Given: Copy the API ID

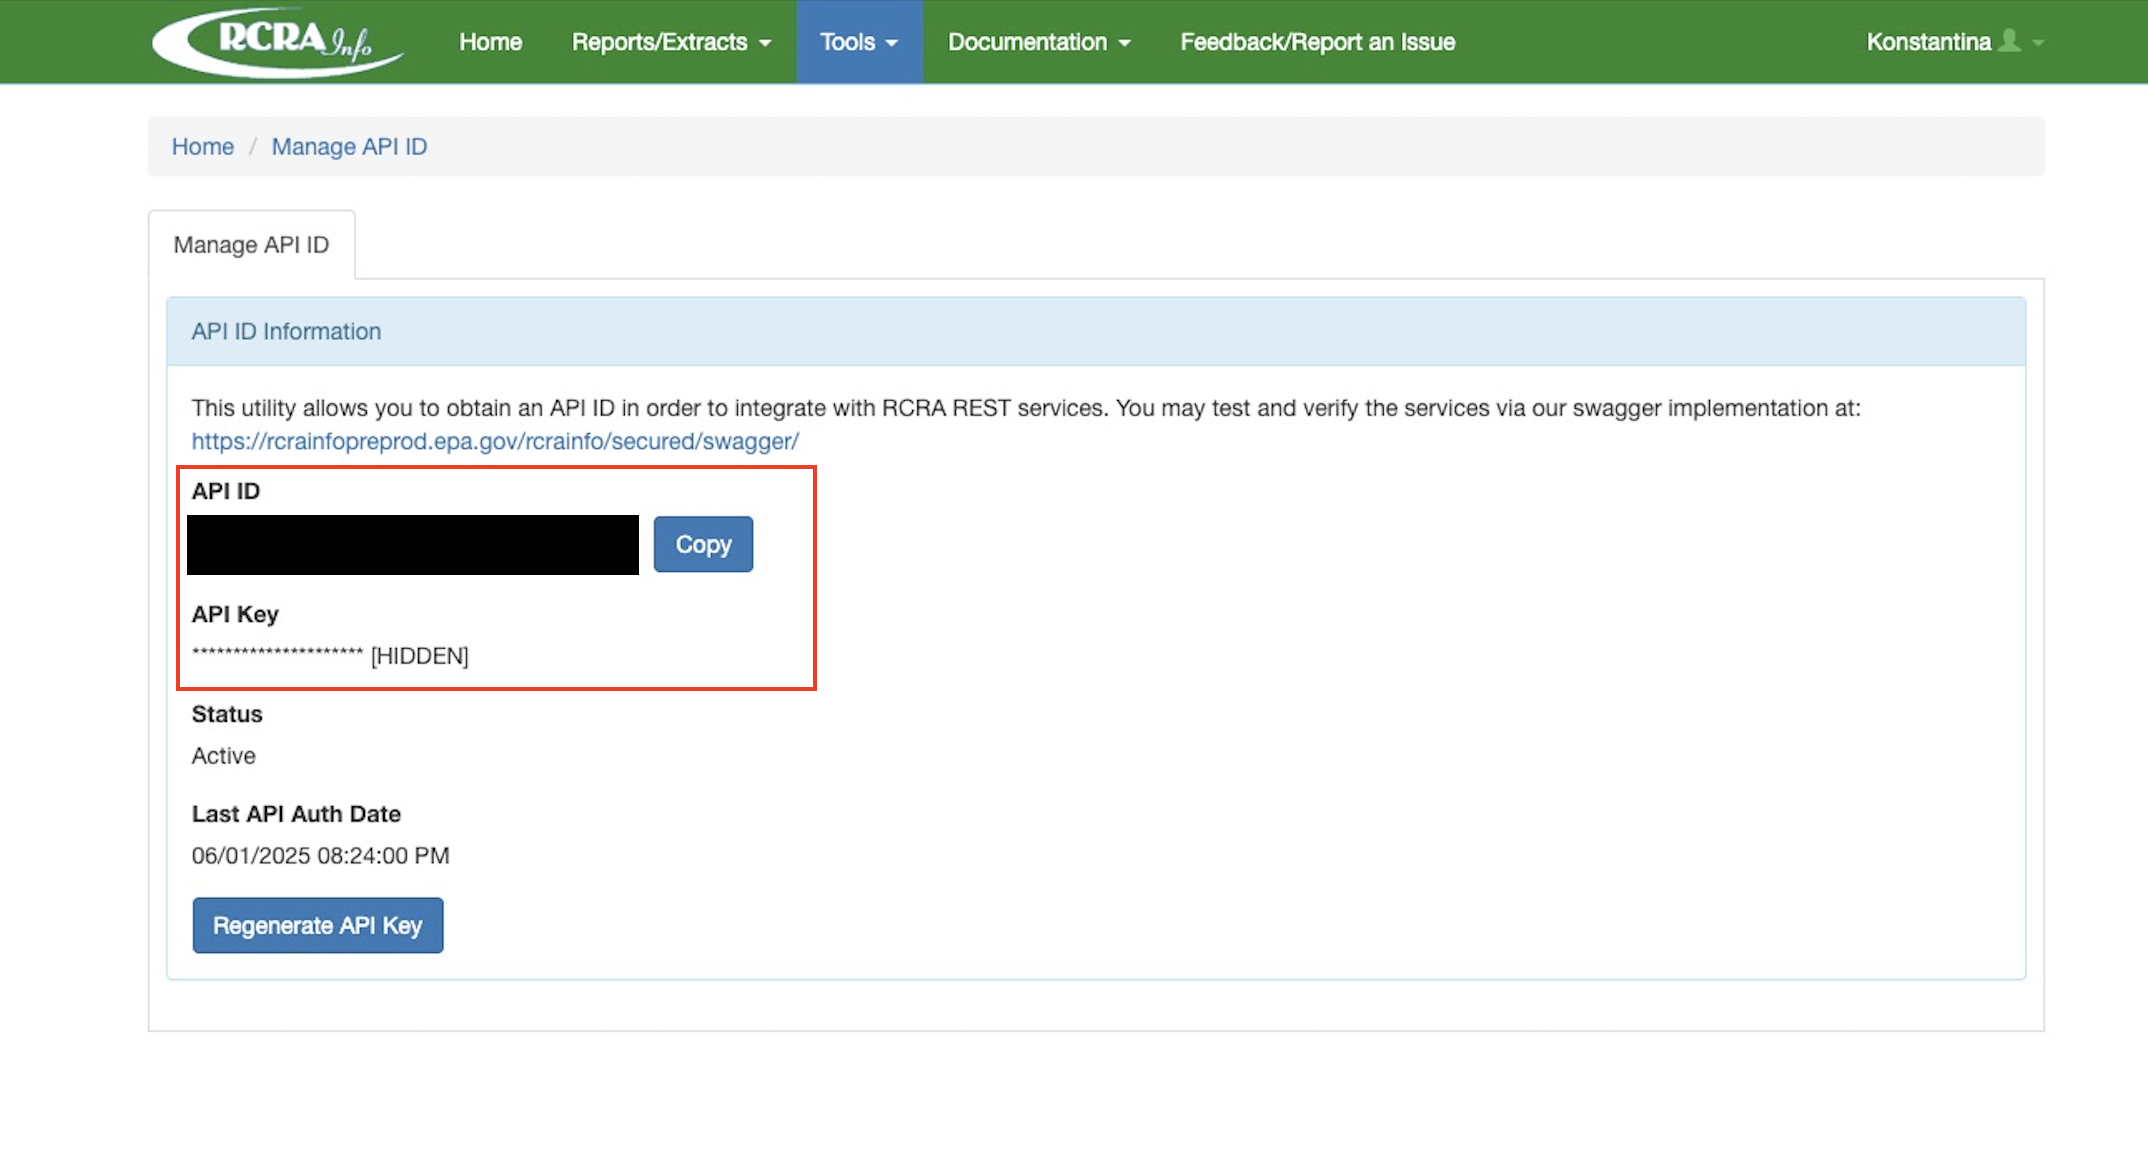Looking at the screenshot, I should click(x=703, y=544).
